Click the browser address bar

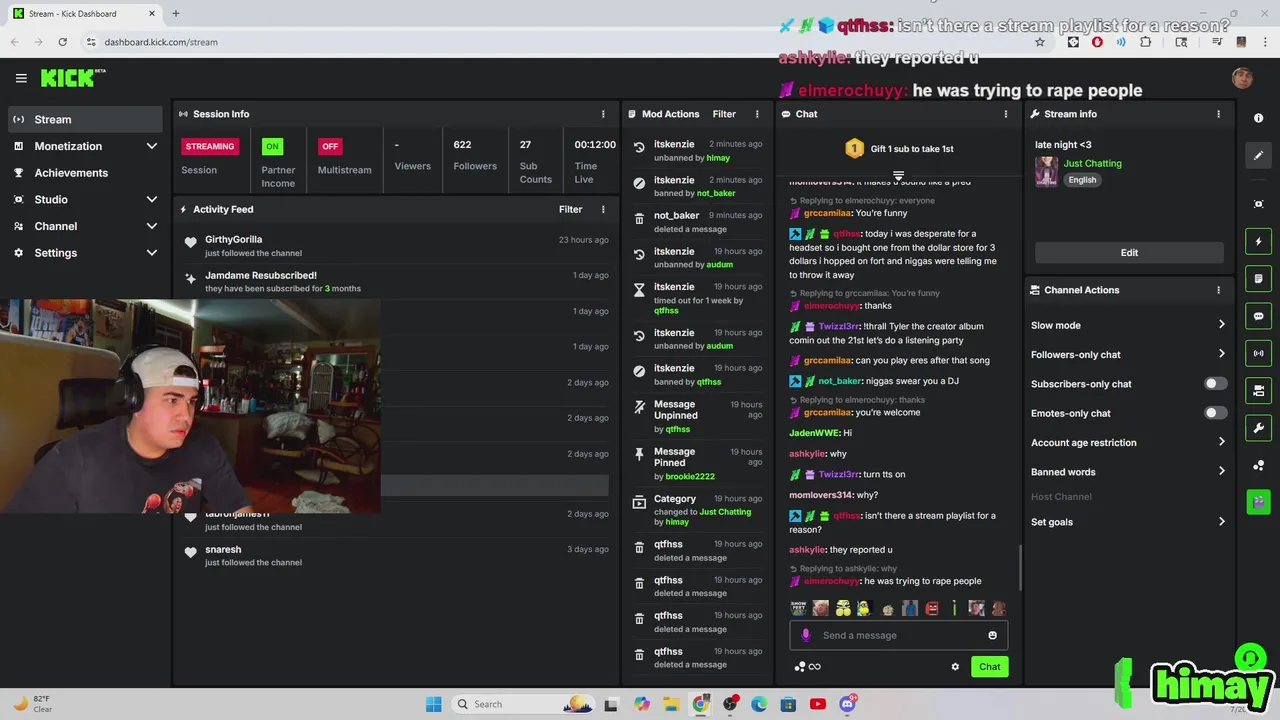tap(560, 42)
